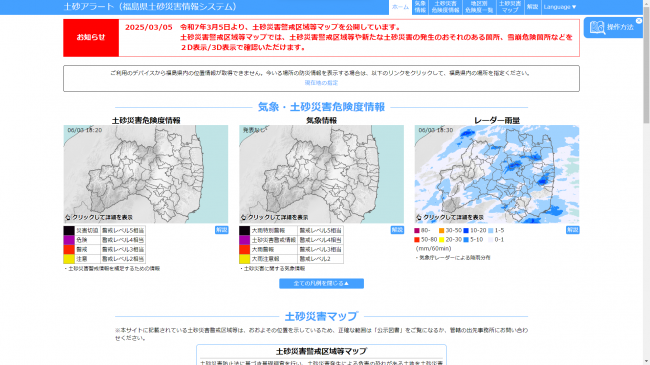The width and height of the screenshot is (650, 365).
Task: Click the yellow 注意 legend swatch
Action: coord(69,259)
